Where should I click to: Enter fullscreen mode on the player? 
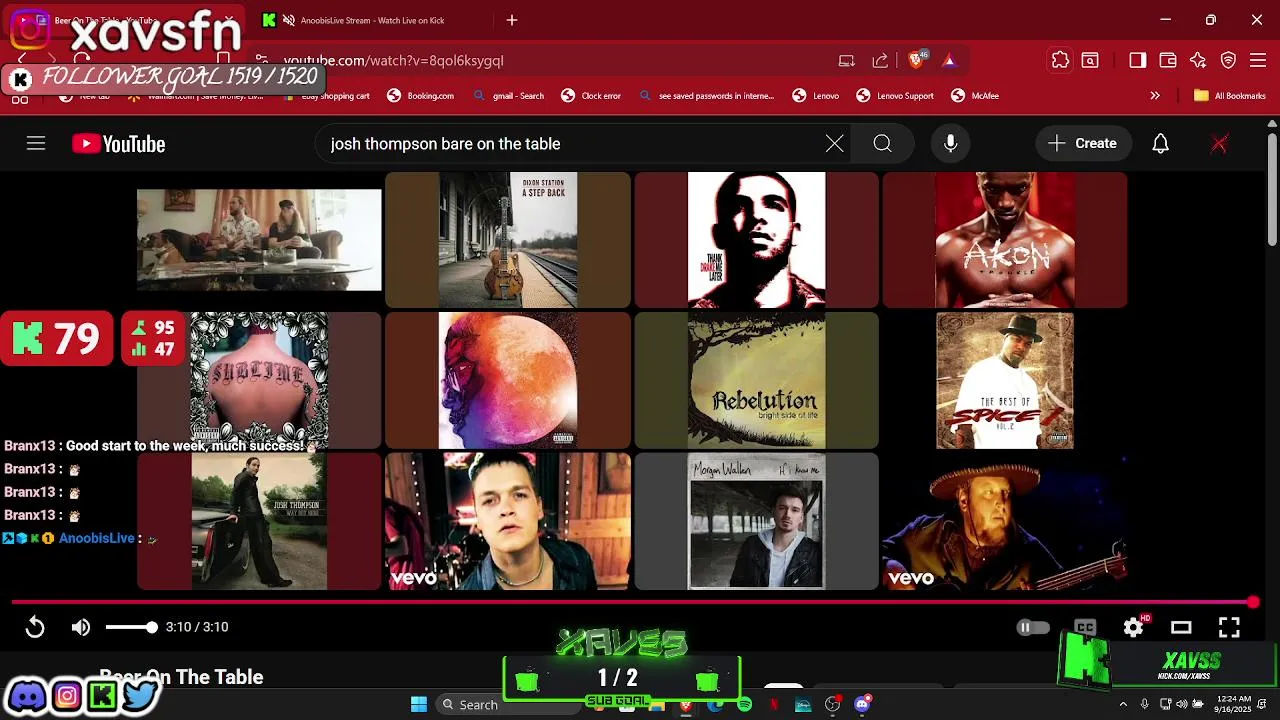click(x=1229, y=627)
